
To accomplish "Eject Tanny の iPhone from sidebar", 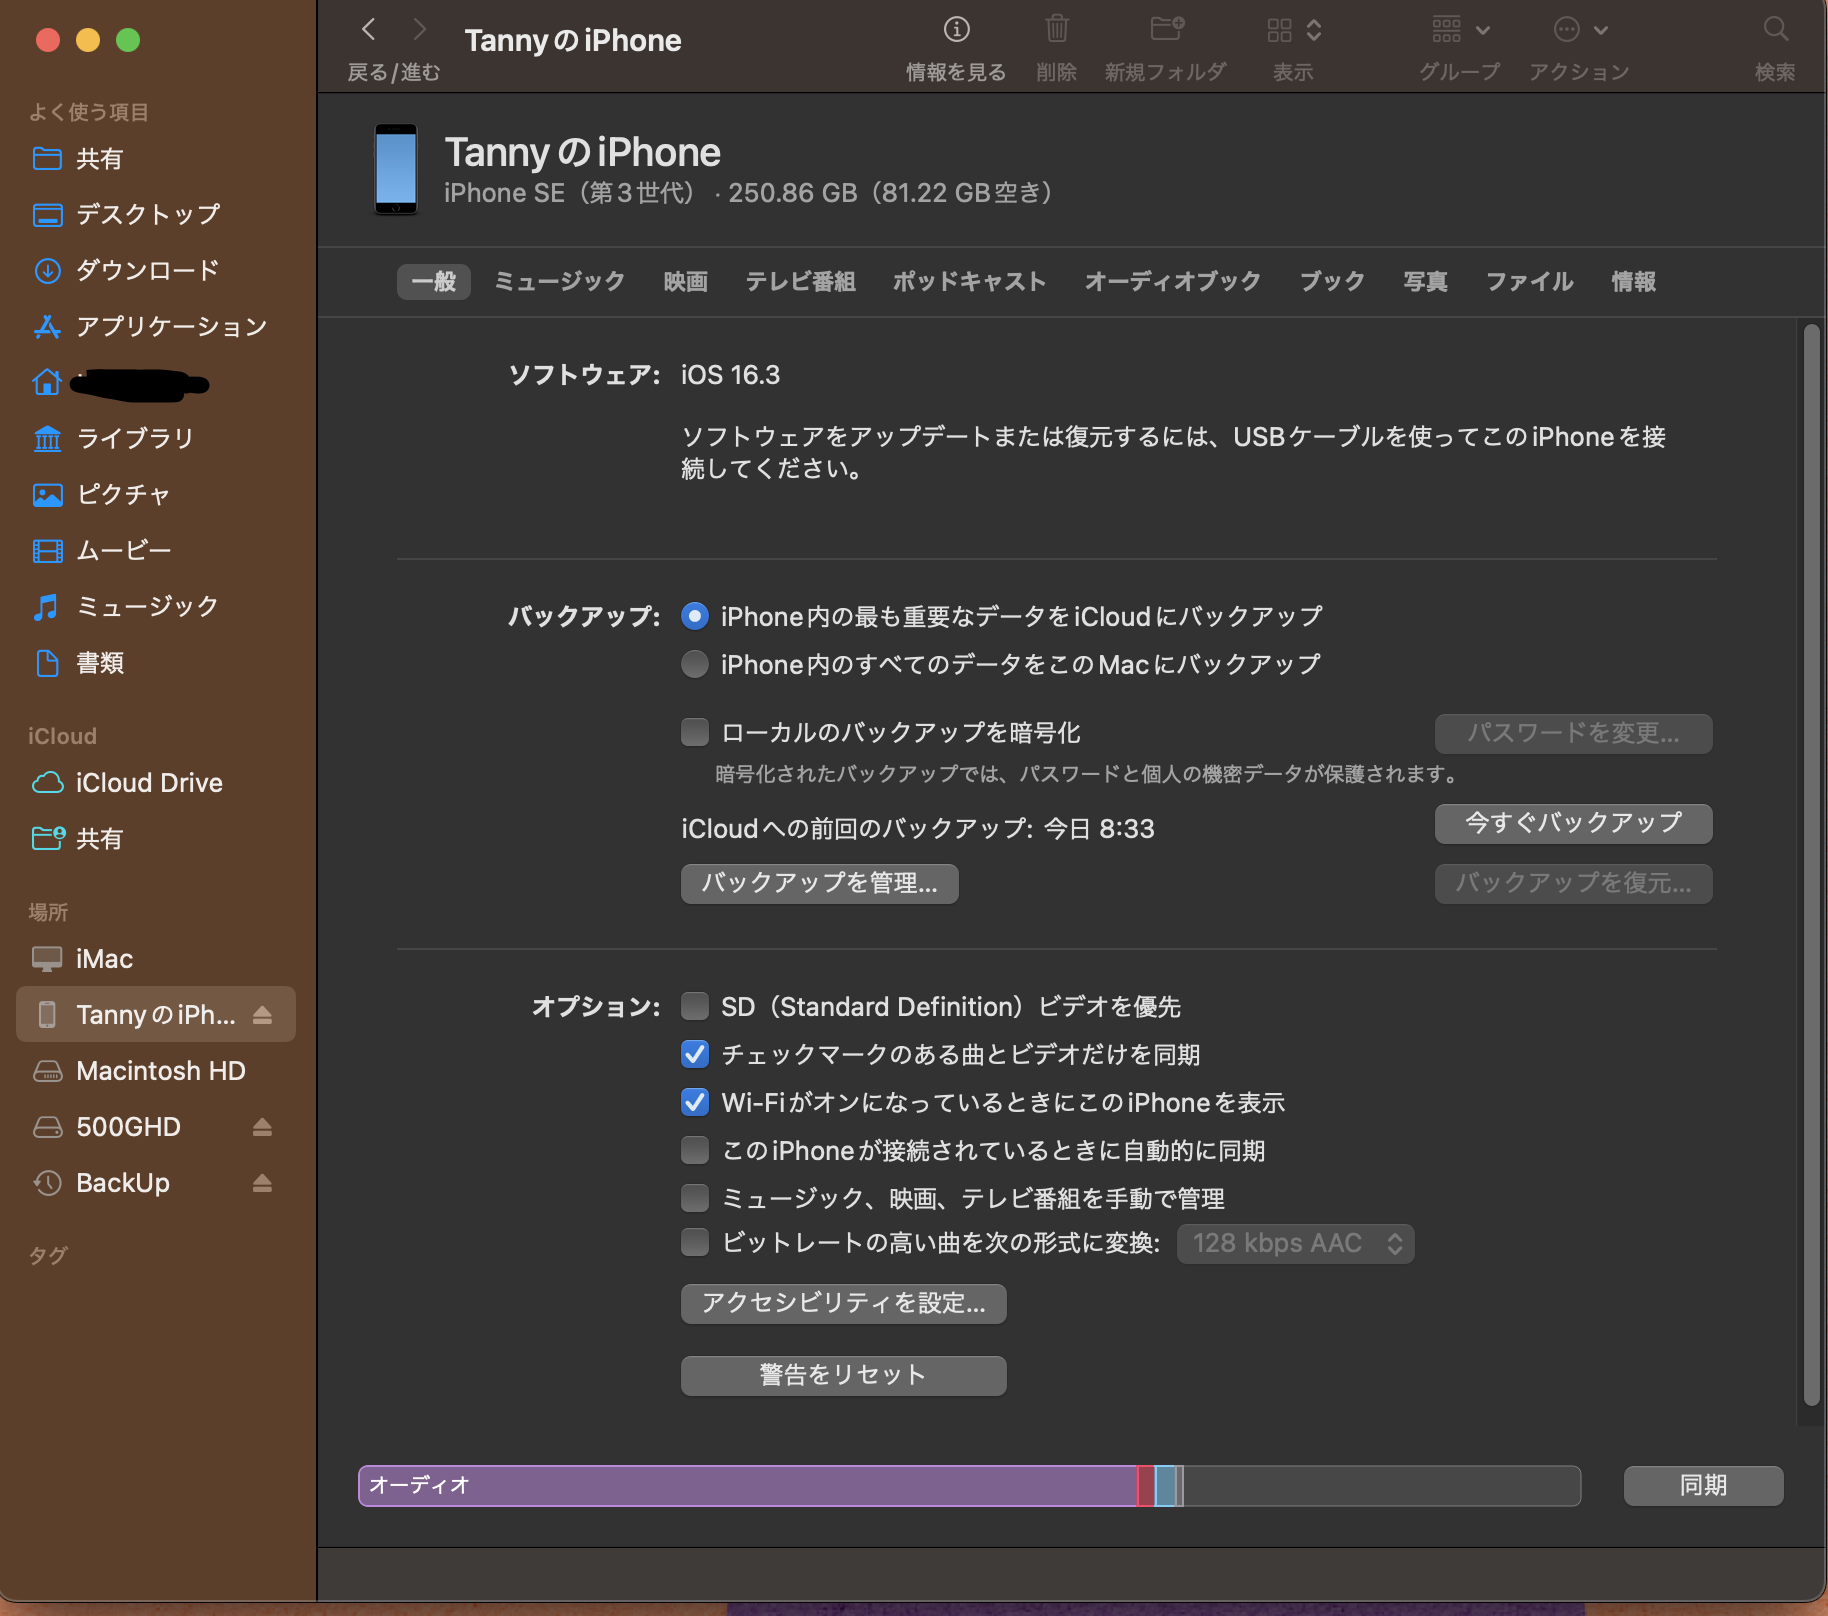I will point(262,1015).
